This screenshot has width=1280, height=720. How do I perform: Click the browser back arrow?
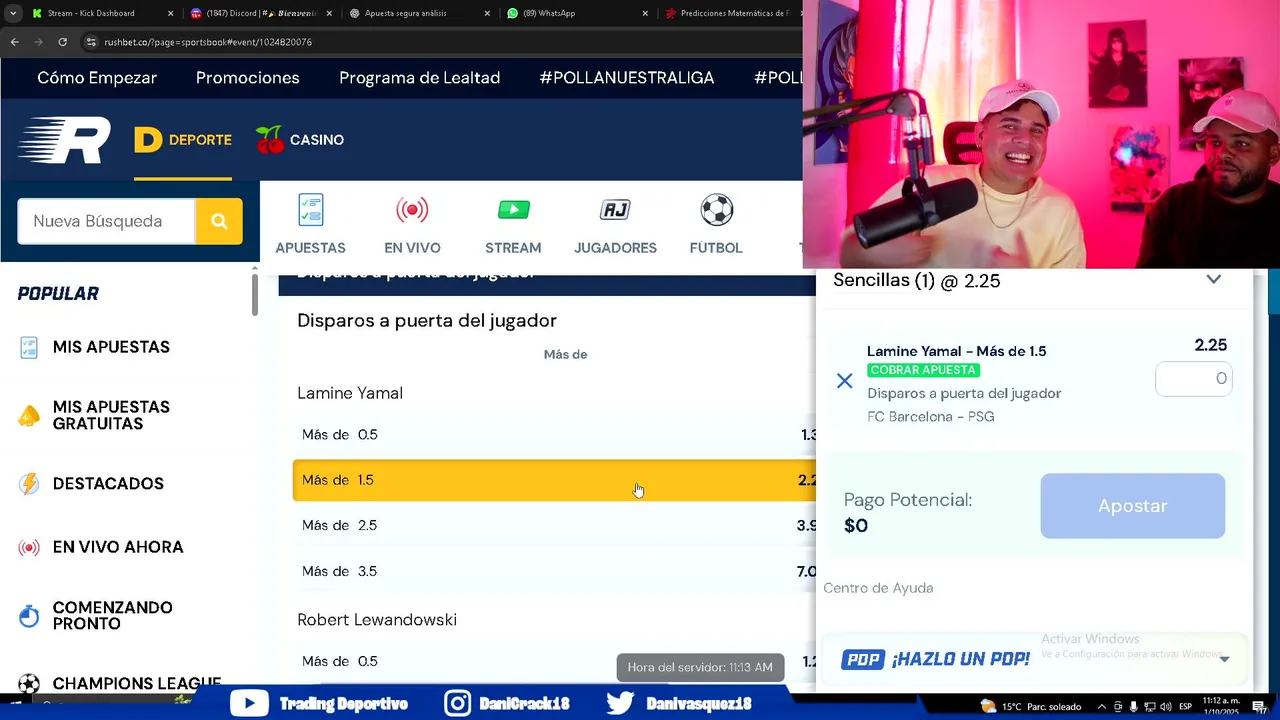pos(14,42)
